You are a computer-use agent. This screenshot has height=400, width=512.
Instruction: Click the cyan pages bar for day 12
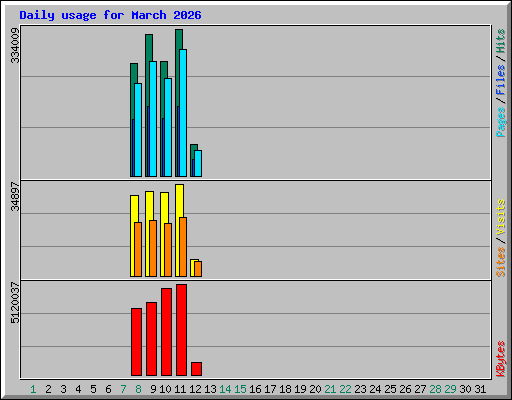pyautogui.click(x=198, y=163)
